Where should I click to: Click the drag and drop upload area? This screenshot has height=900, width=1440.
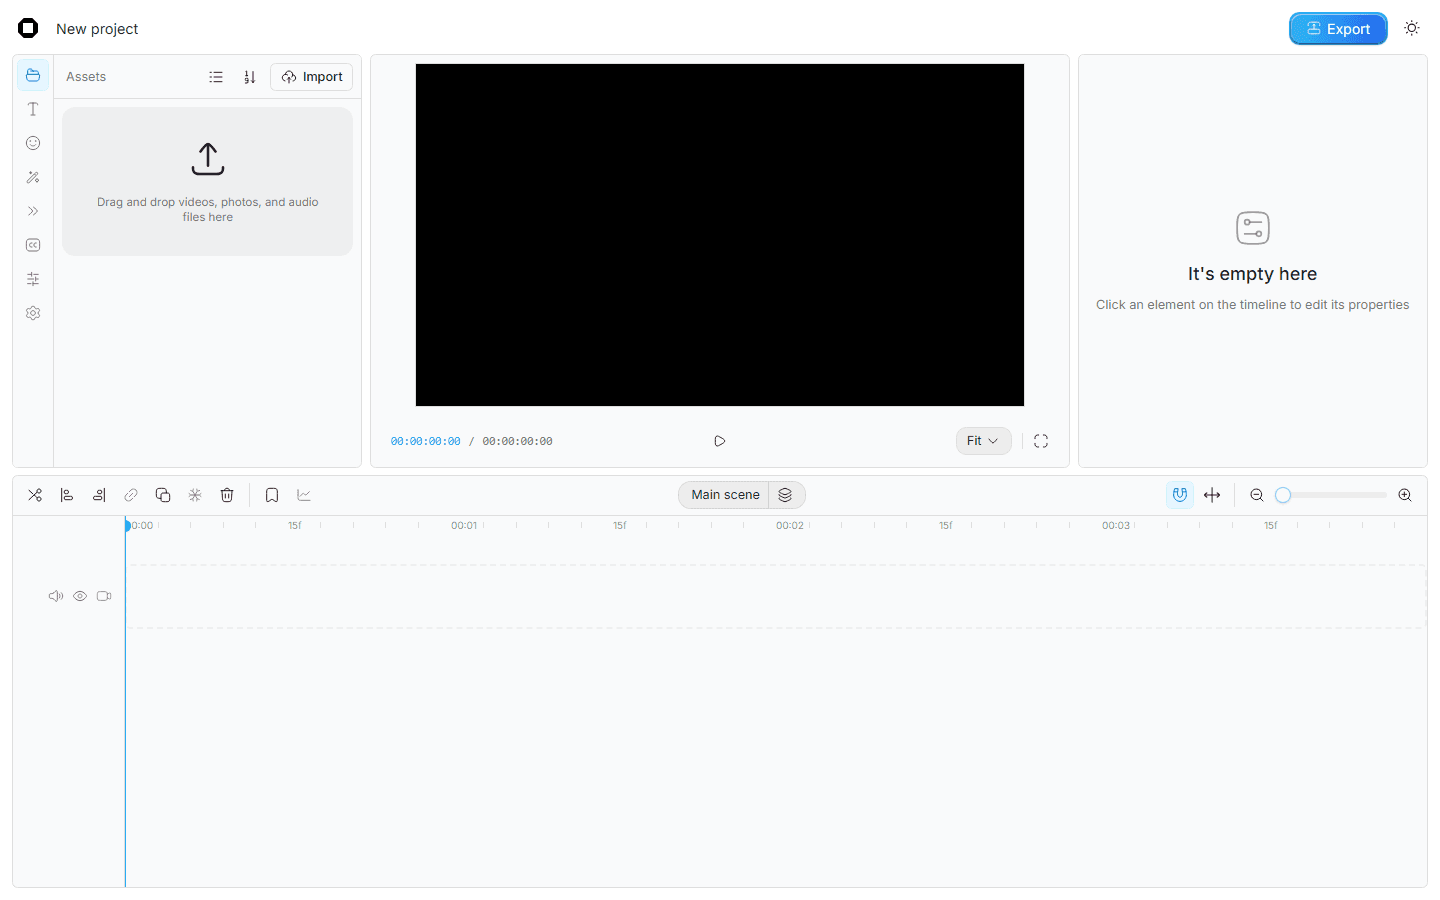click(208, 182)
